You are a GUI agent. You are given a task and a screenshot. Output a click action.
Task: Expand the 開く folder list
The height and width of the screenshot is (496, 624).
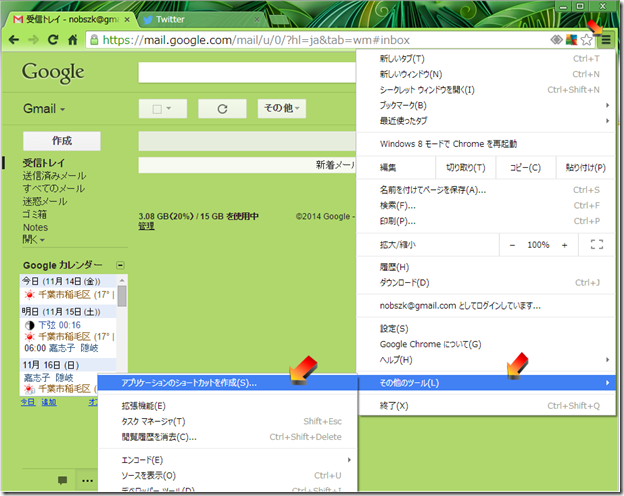click(33, 240)
